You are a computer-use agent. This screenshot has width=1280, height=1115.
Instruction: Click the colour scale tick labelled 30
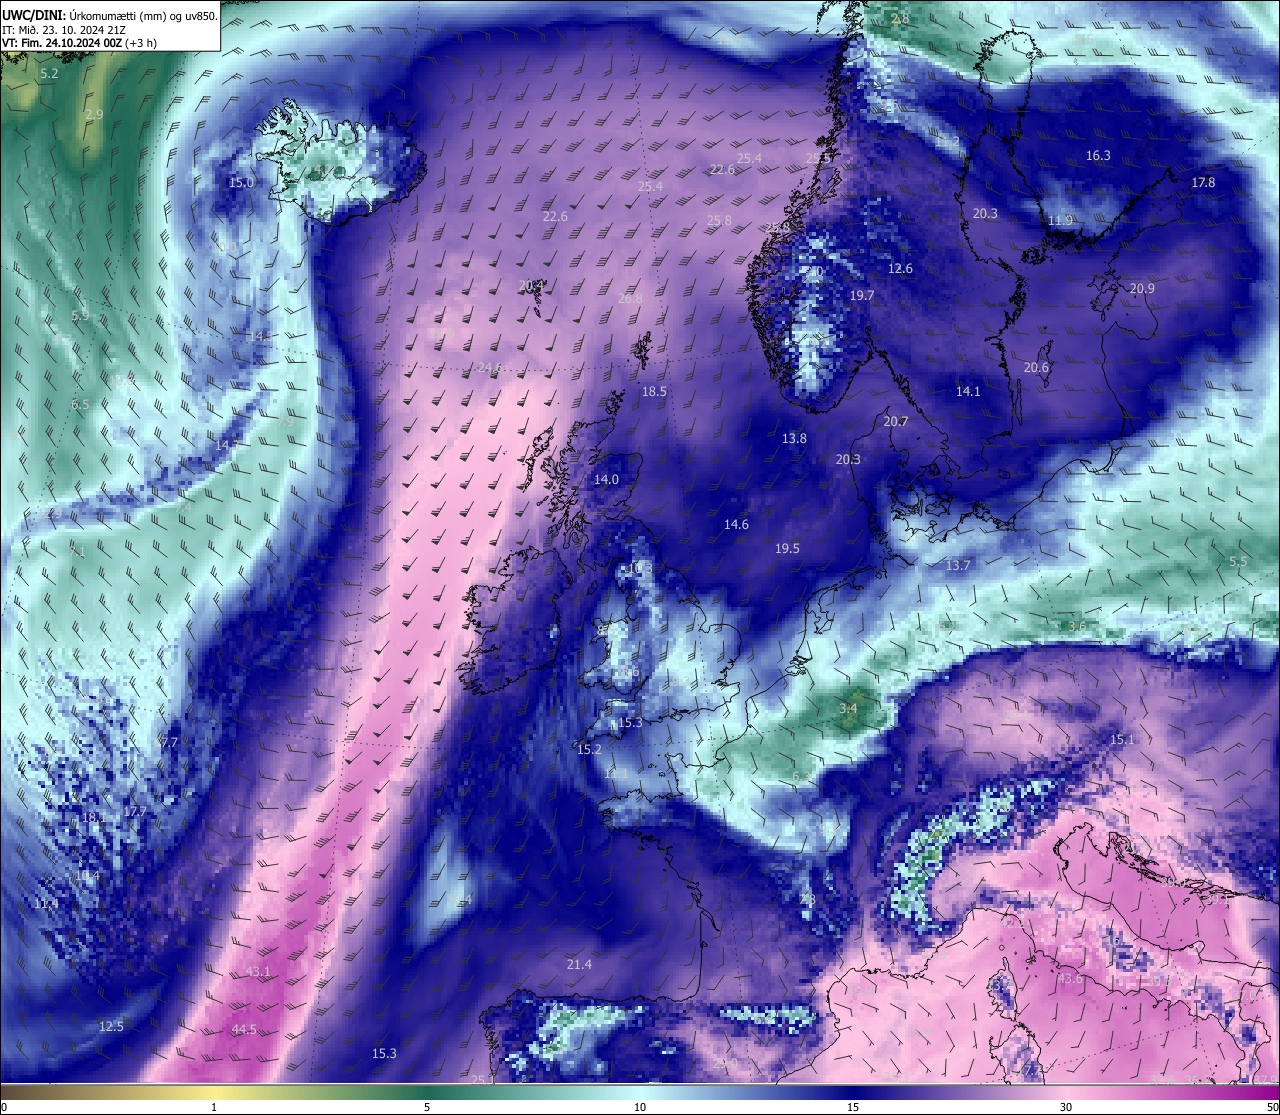click(1066, 1107)
